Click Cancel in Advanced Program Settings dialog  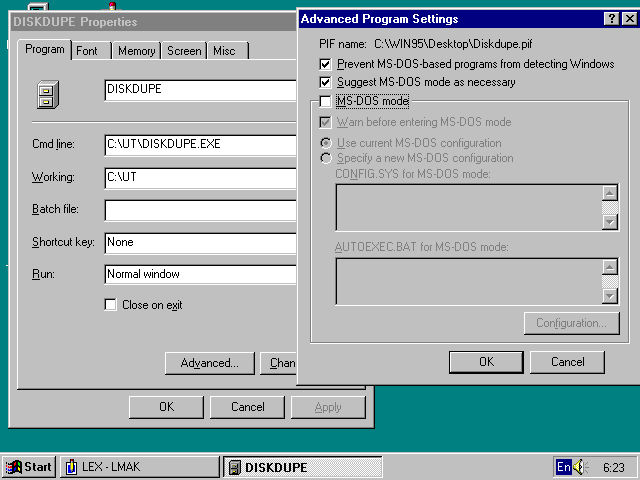(x=567, y=362)
